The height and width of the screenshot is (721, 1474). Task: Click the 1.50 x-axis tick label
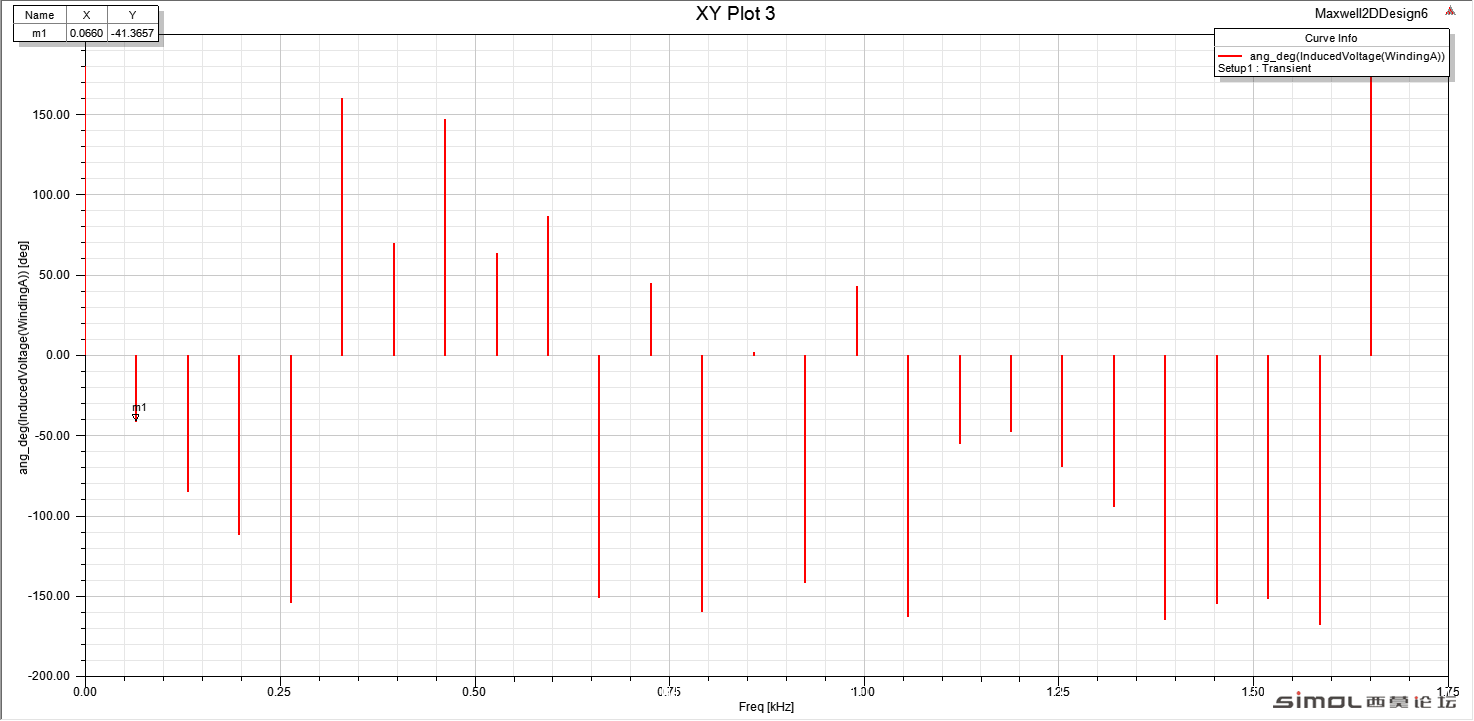point(1253,692)
